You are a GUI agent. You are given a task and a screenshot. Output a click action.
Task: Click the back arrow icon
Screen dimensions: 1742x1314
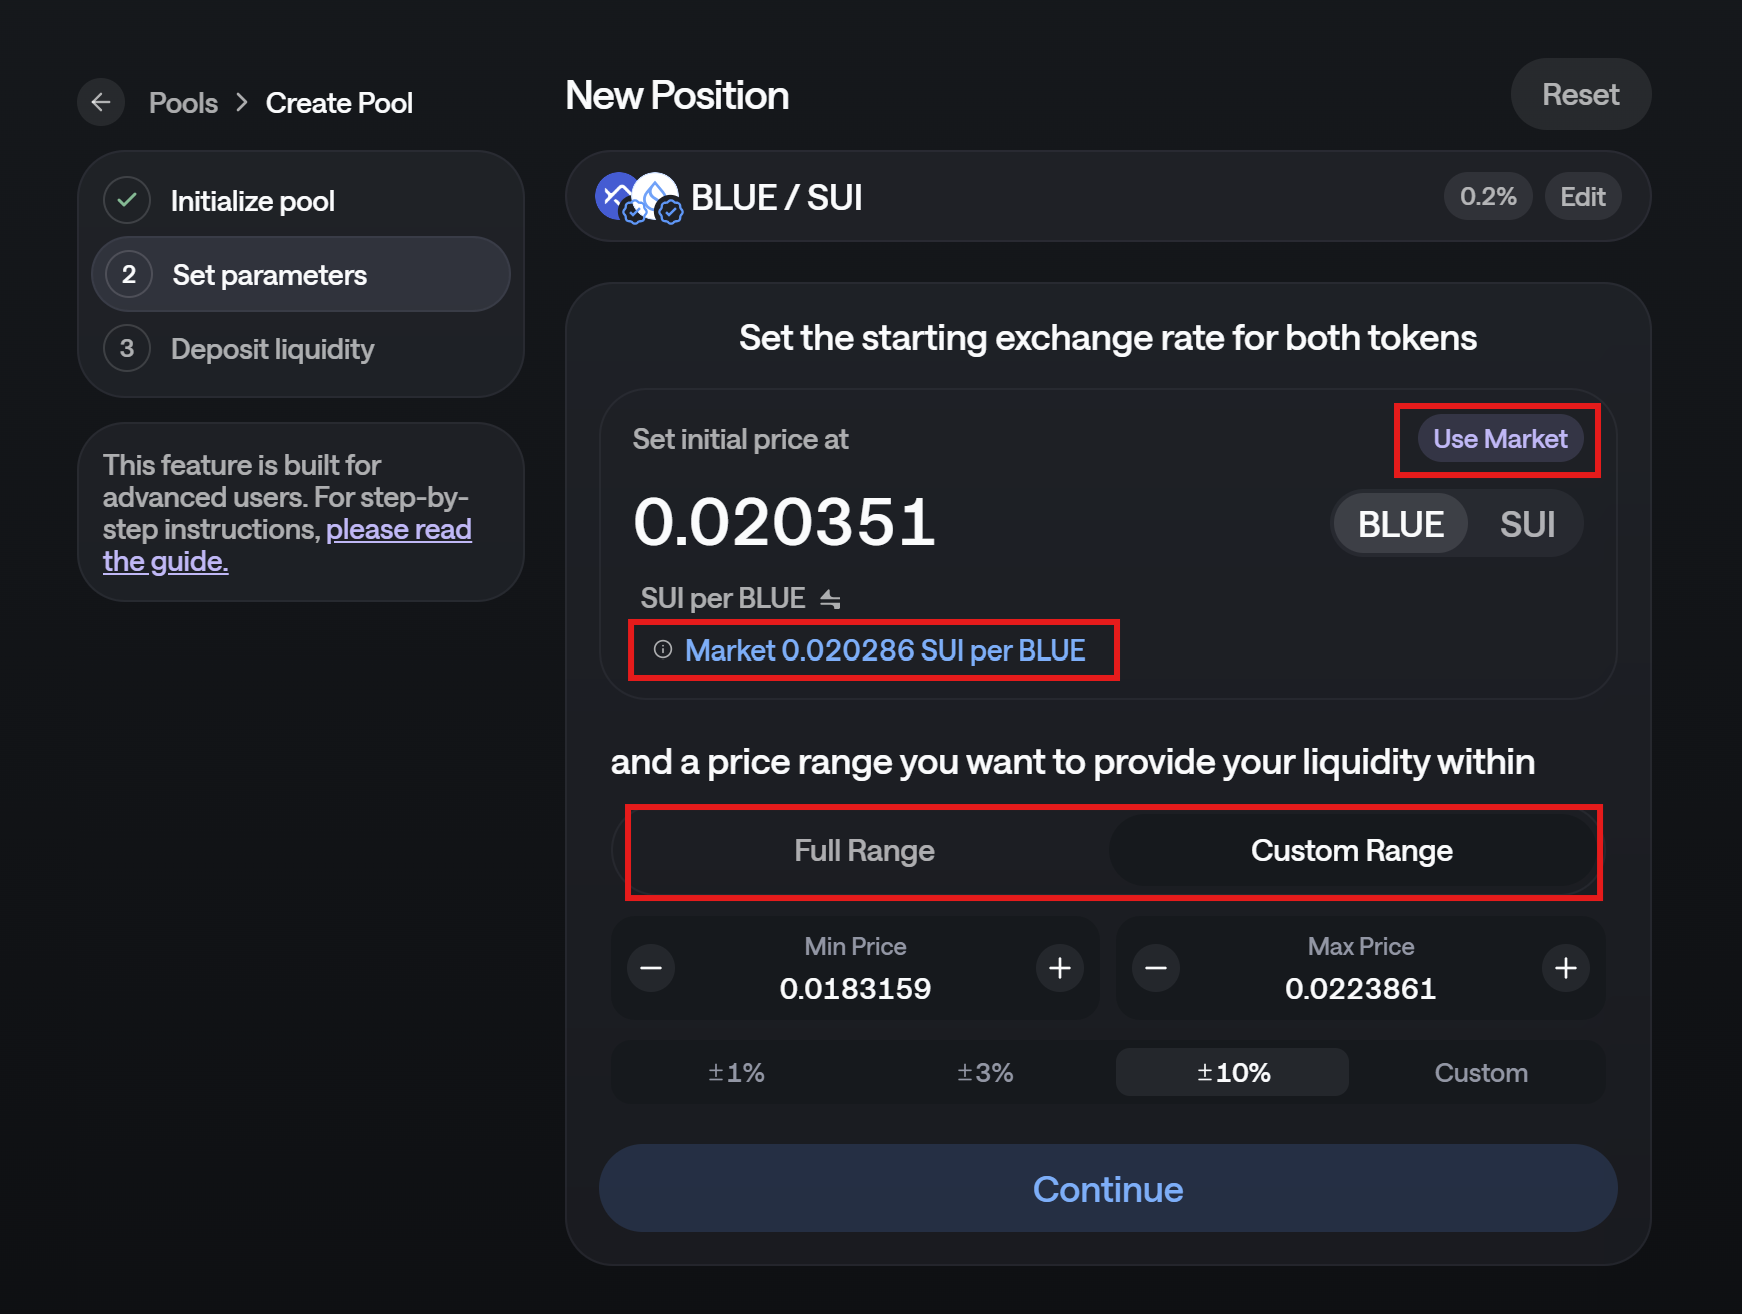pyautogui.click(x=101, y=102)
